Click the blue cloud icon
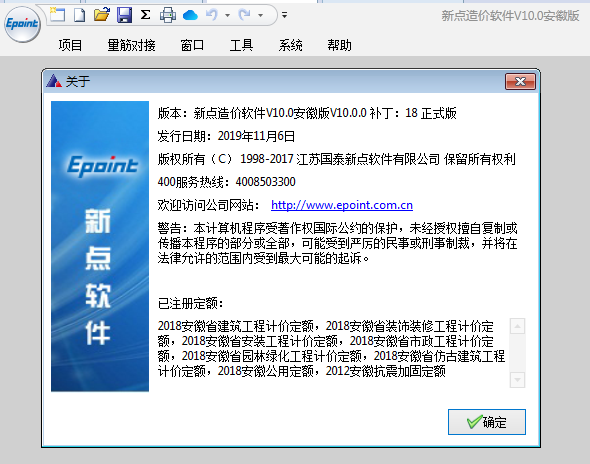 [x=190, y=15]
